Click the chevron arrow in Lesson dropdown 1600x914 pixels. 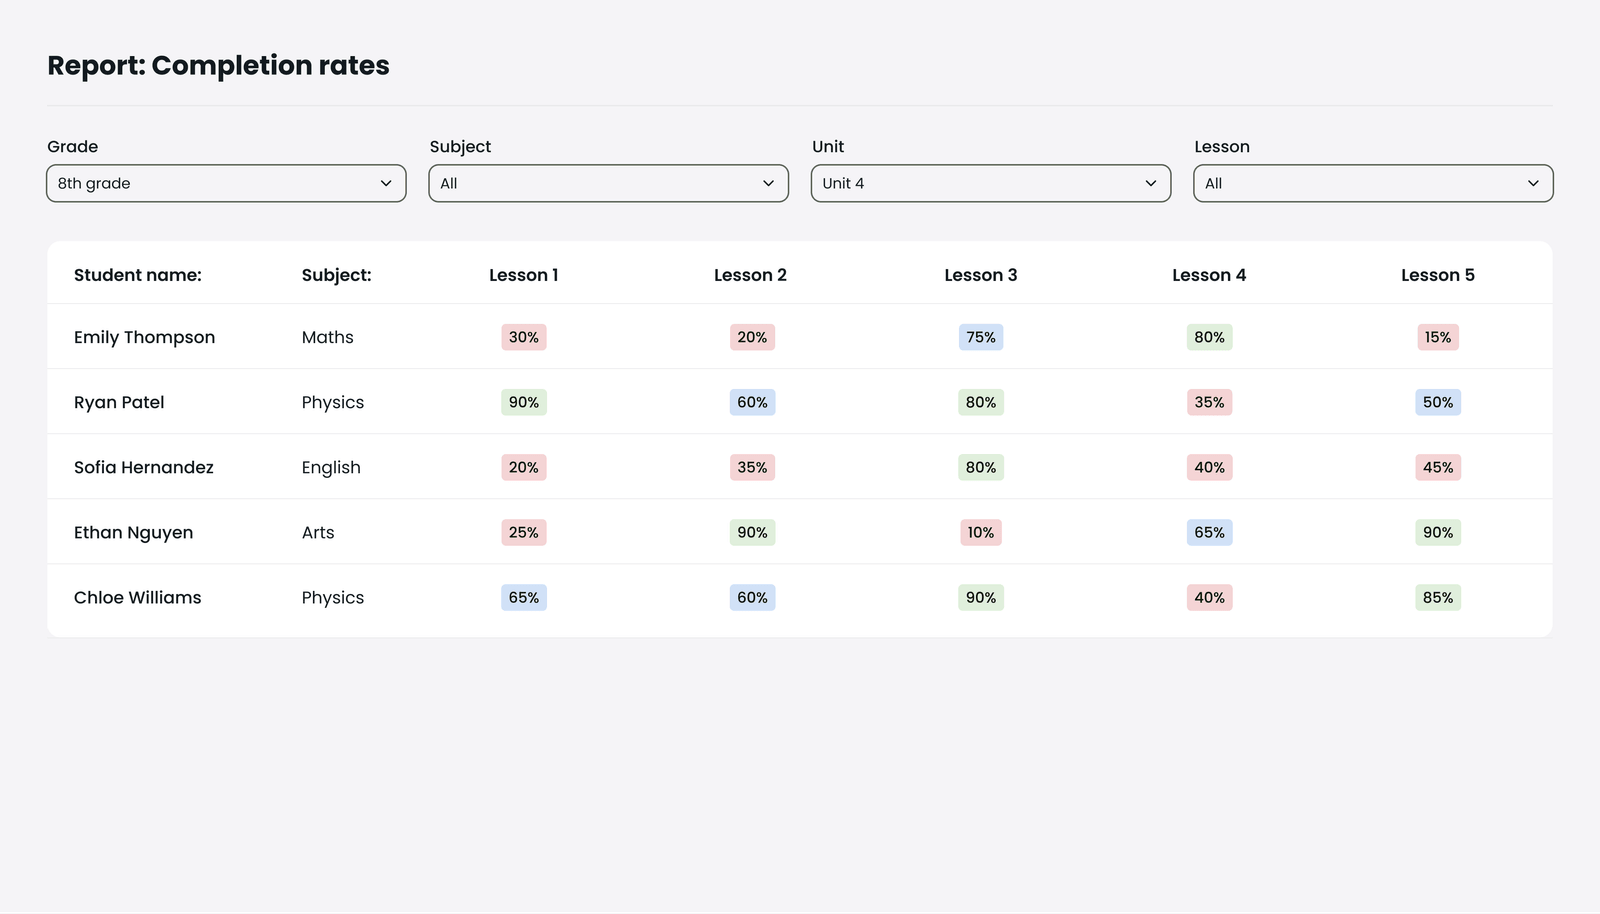(1533, 183)
